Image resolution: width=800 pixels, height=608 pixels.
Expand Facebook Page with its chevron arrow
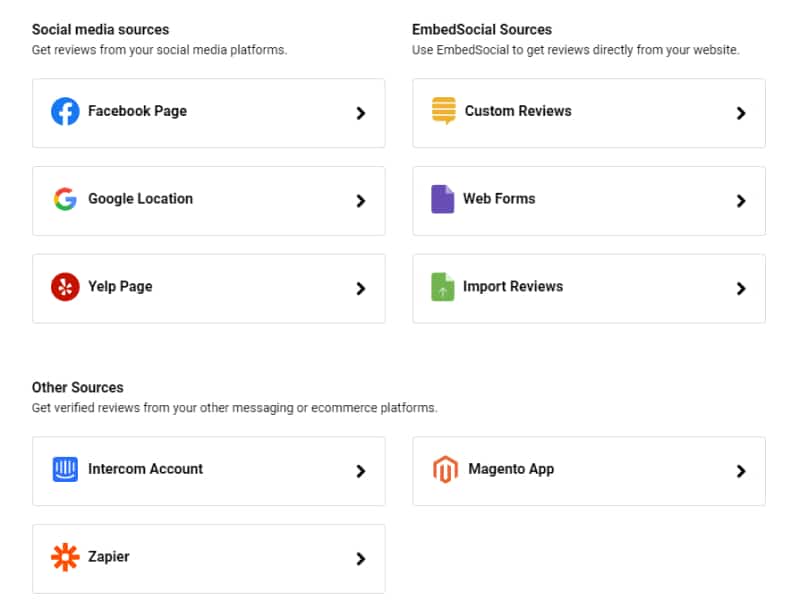[361, 113]
